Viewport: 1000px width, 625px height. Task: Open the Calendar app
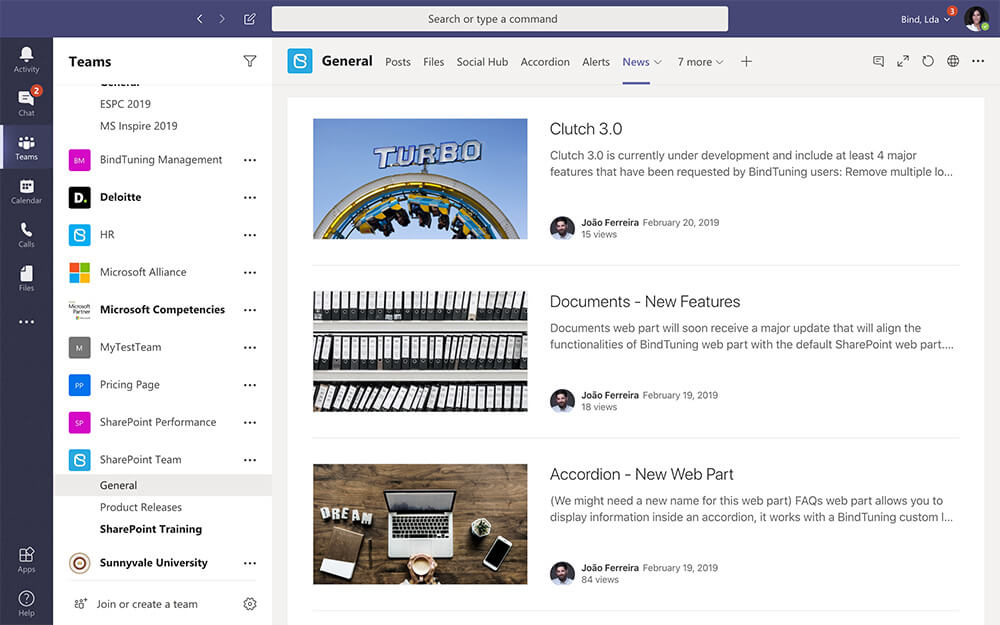click(26, 191)
